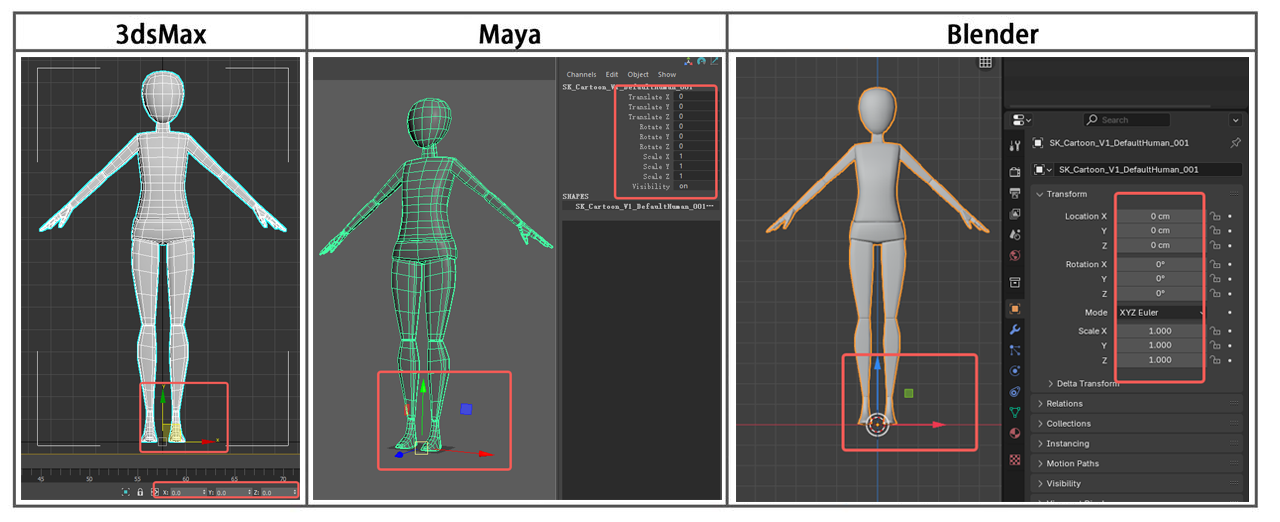Open the Object Constraints tab in Blender
1280x522 pixels.
coord(1016,391)
